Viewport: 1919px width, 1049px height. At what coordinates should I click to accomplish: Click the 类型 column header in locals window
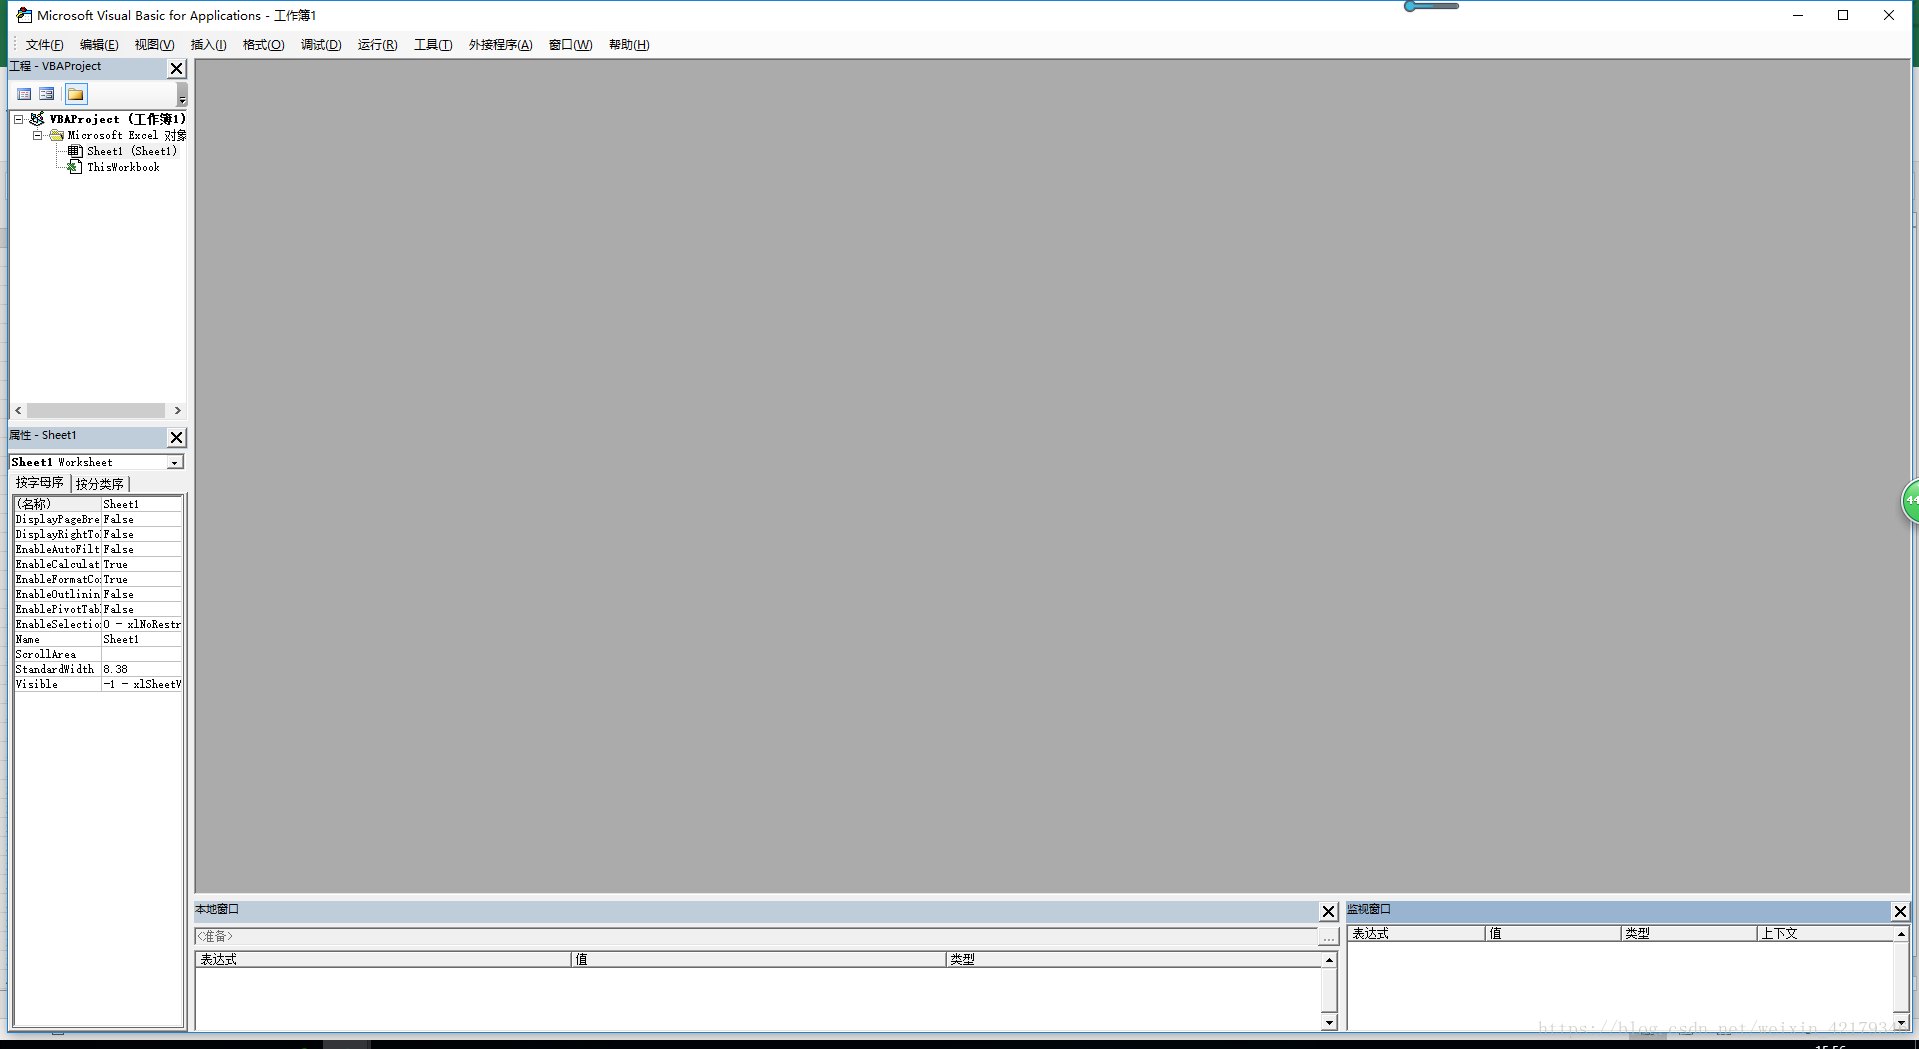pyautogui.click(x=1134, y=959)
